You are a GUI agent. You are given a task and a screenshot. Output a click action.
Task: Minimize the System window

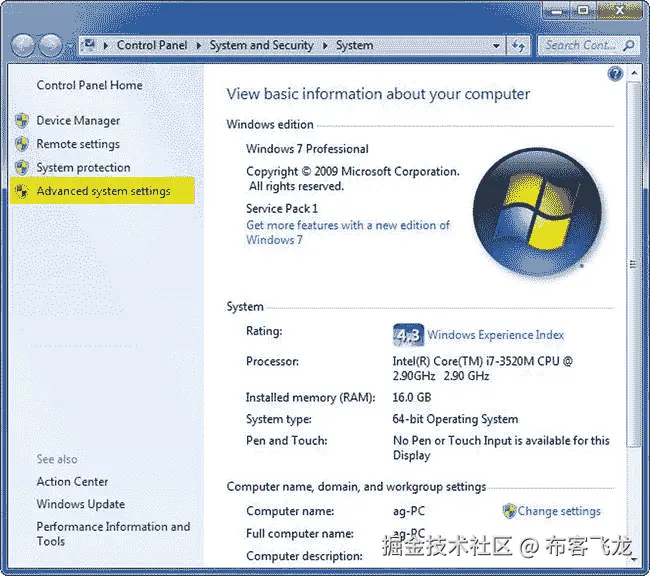(557, 10)
